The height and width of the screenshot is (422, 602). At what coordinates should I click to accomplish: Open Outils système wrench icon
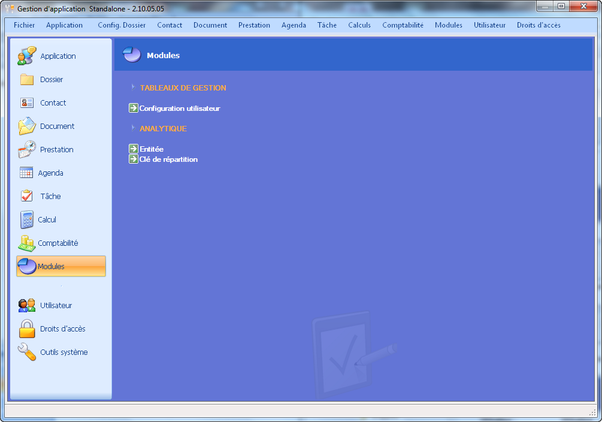pyautogui.click(x=27, y=352)
